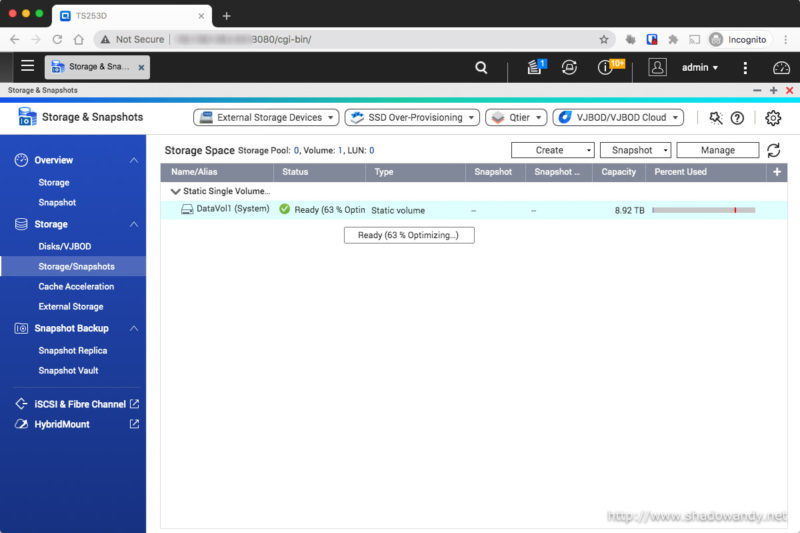Click the search magnifier icon
800x533 pixels.
click(481, 68)
